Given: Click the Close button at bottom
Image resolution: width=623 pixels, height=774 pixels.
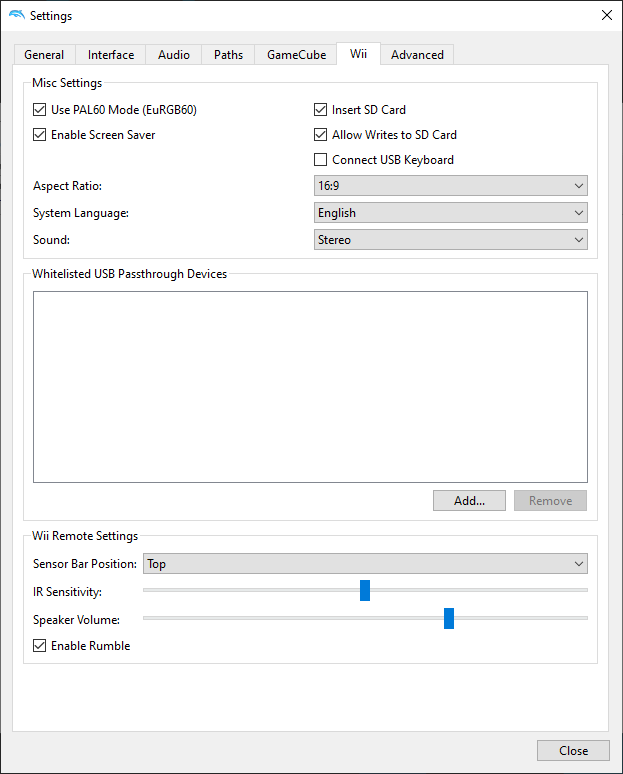Looking at the screenshot, I should coord(574,751).
